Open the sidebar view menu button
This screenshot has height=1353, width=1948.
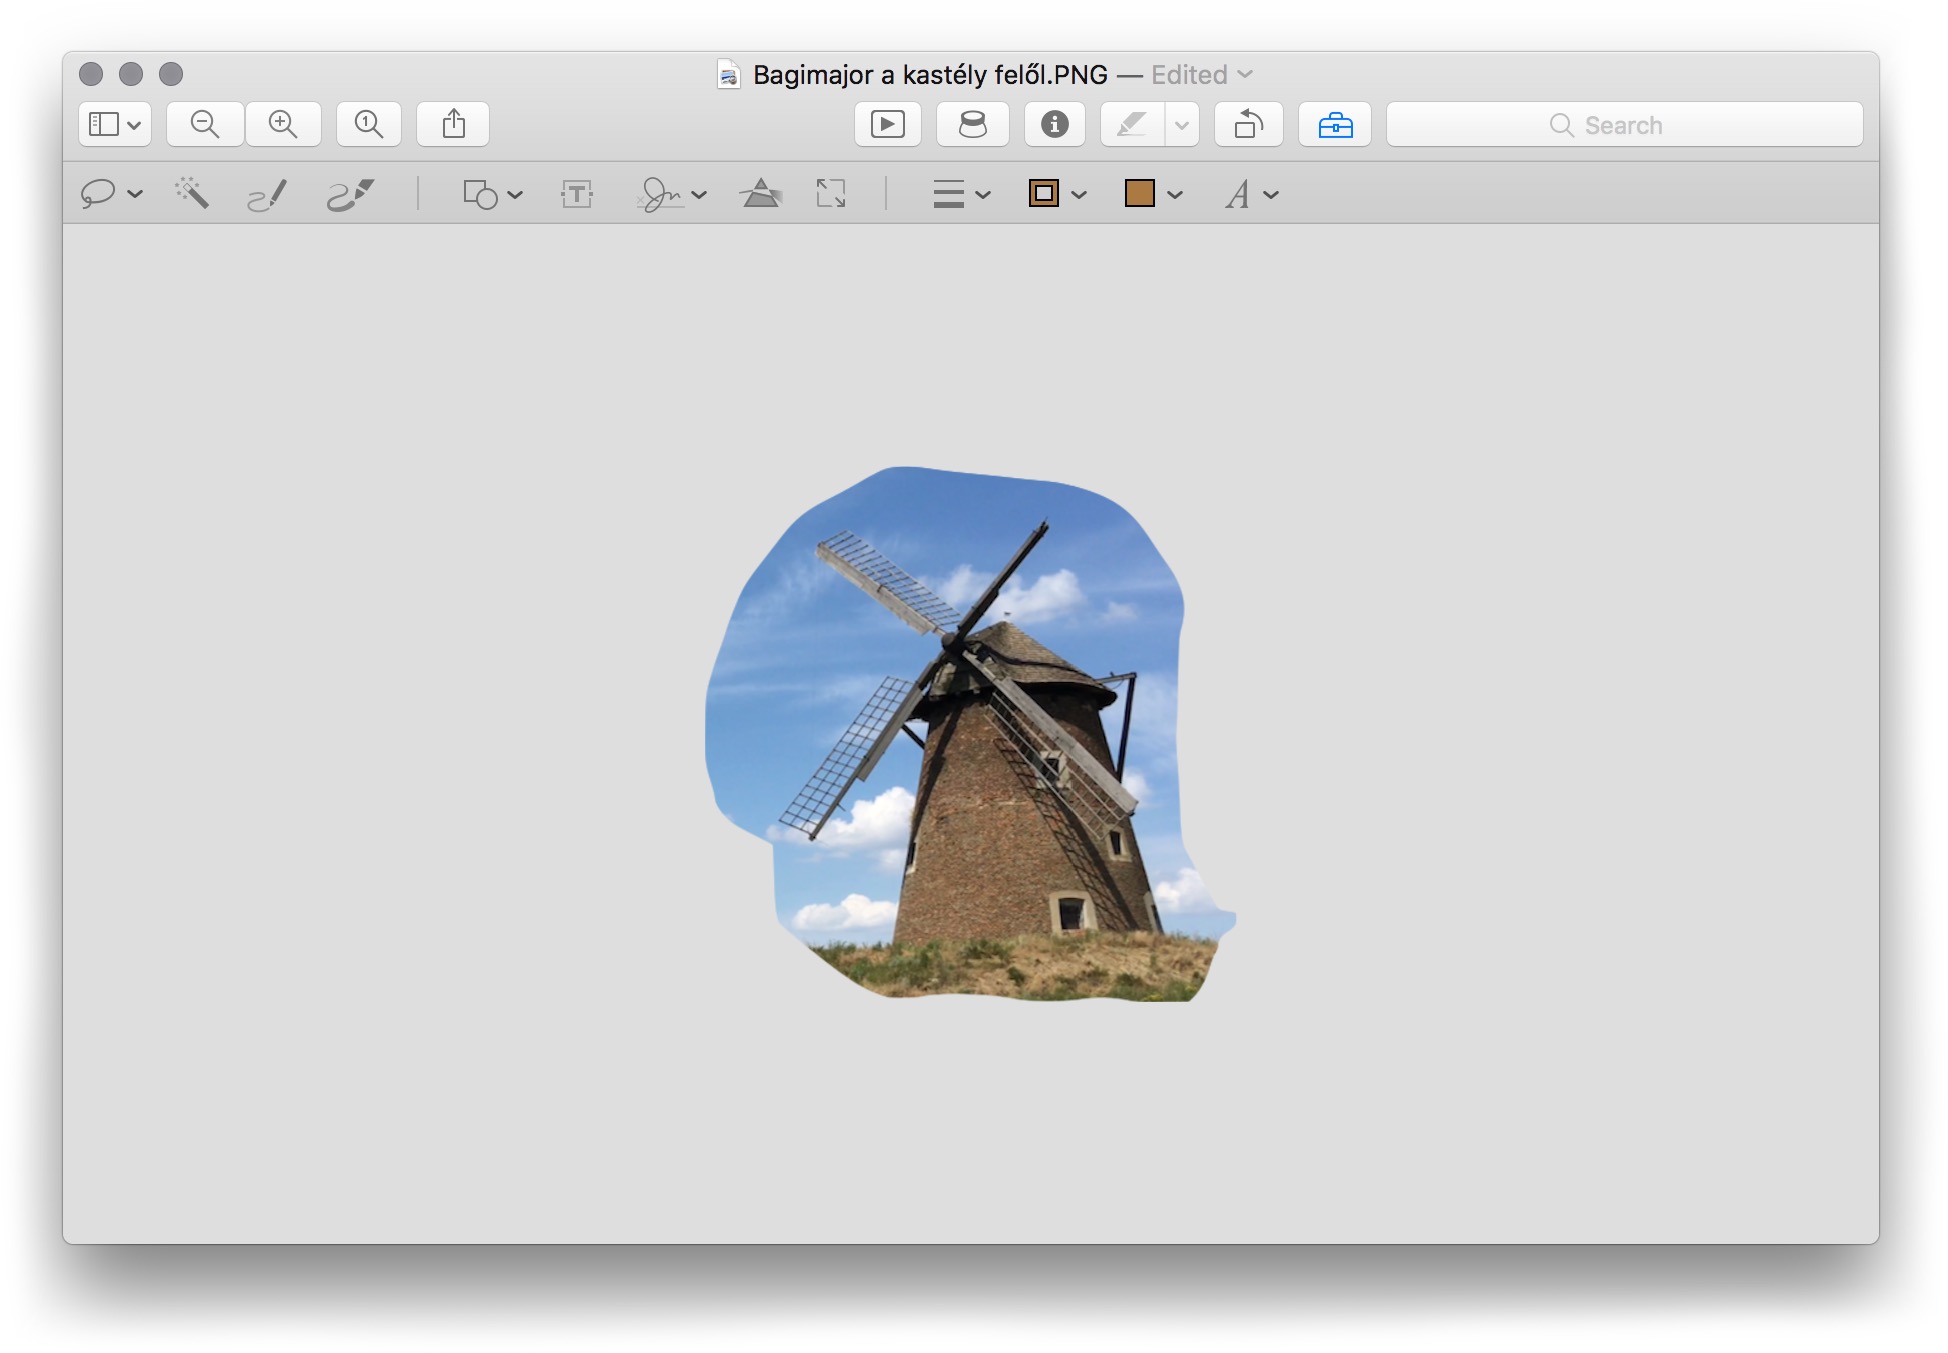tap(115, 124)
